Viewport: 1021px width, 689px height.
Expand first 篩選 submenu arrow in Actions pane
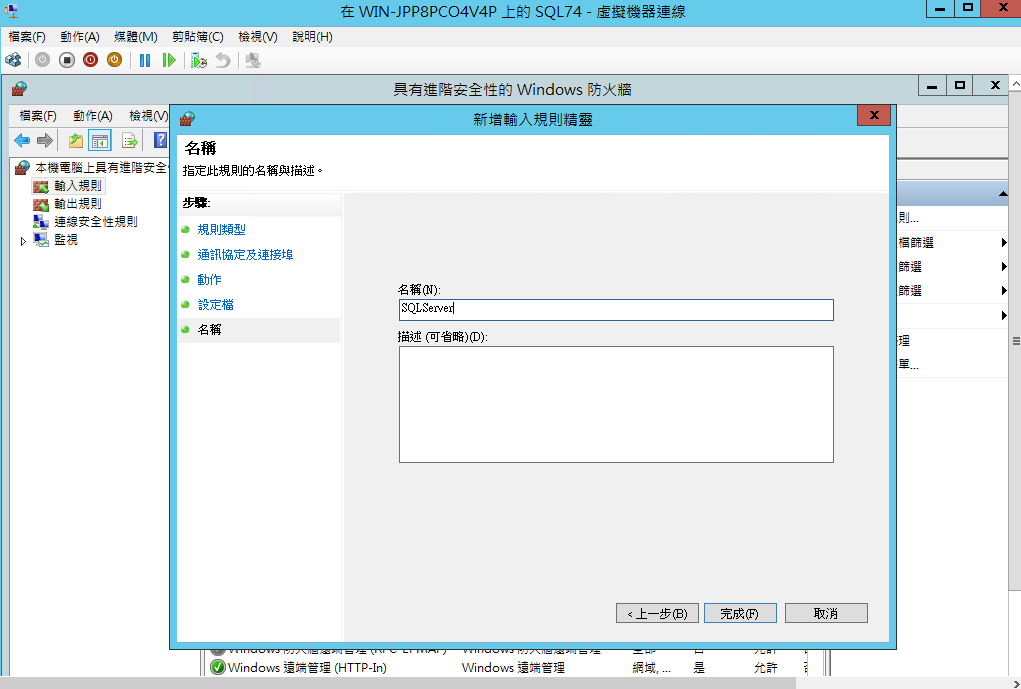[x=1003, y=242]
